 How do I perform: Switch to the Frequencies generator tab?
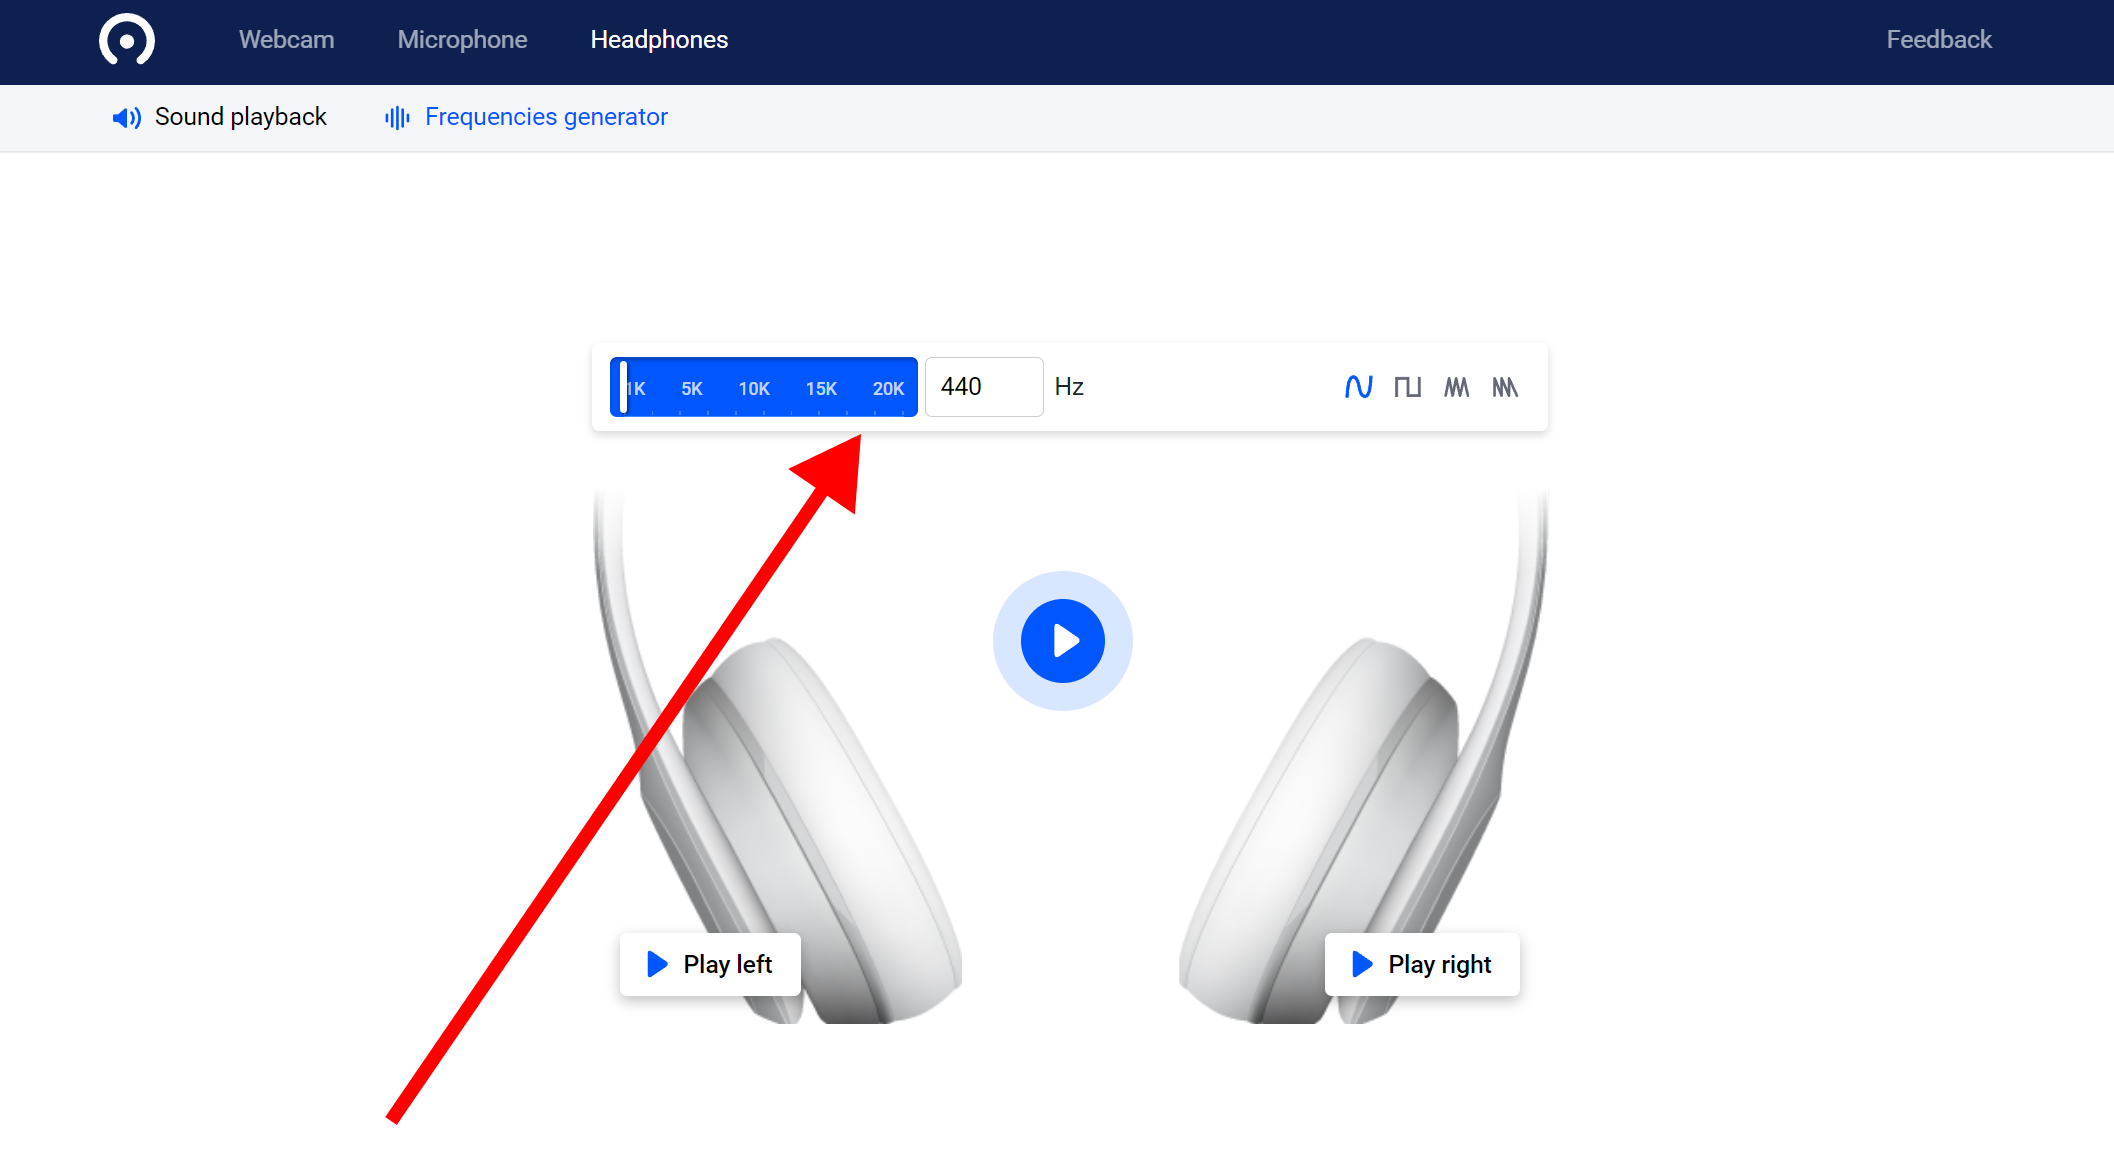coord(546,117)
